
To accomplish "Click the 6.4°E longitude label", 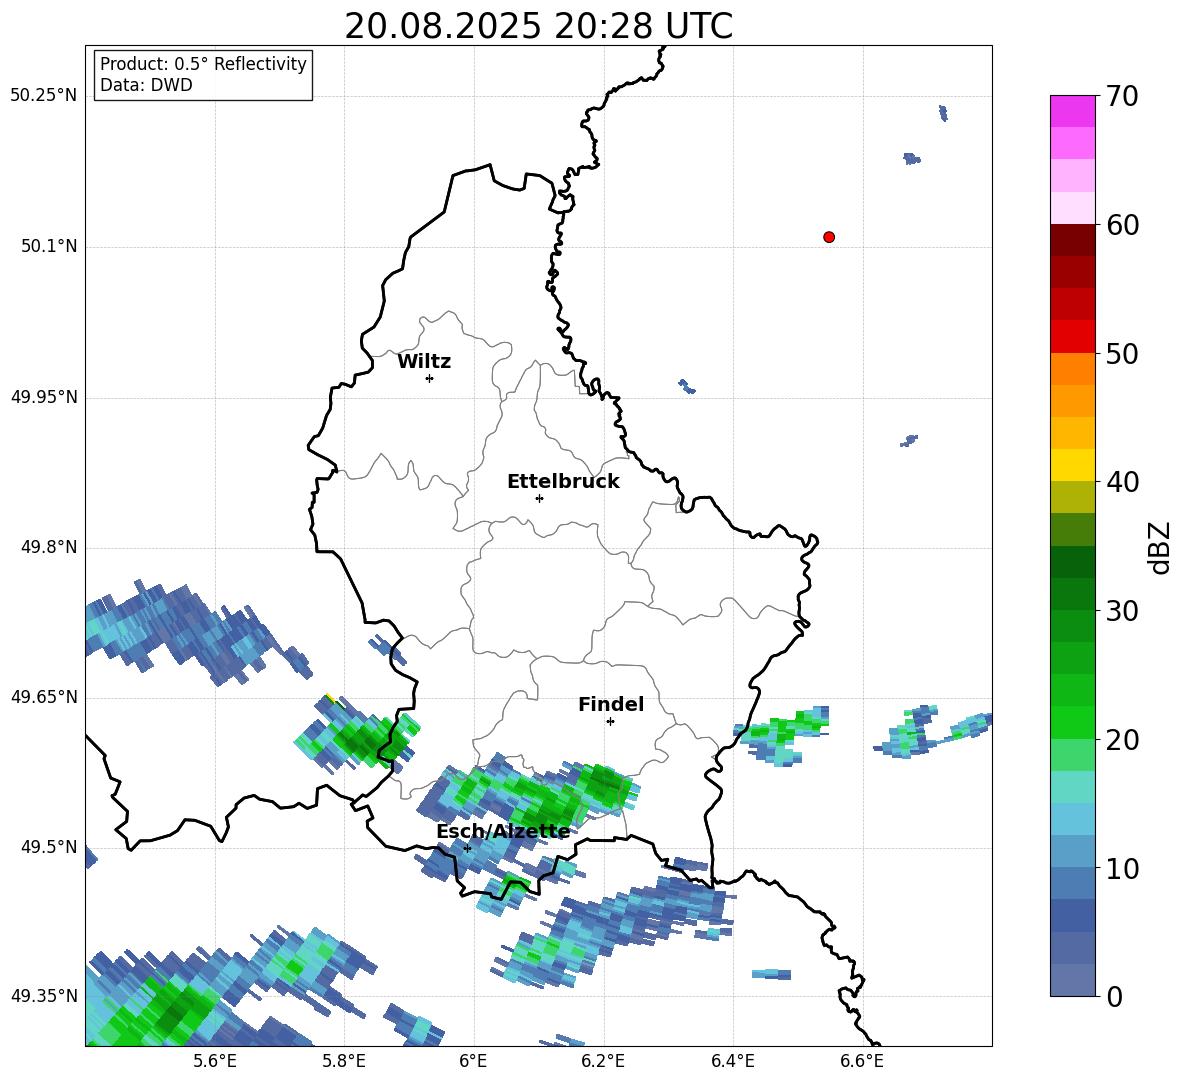I will pos(732,1061).
